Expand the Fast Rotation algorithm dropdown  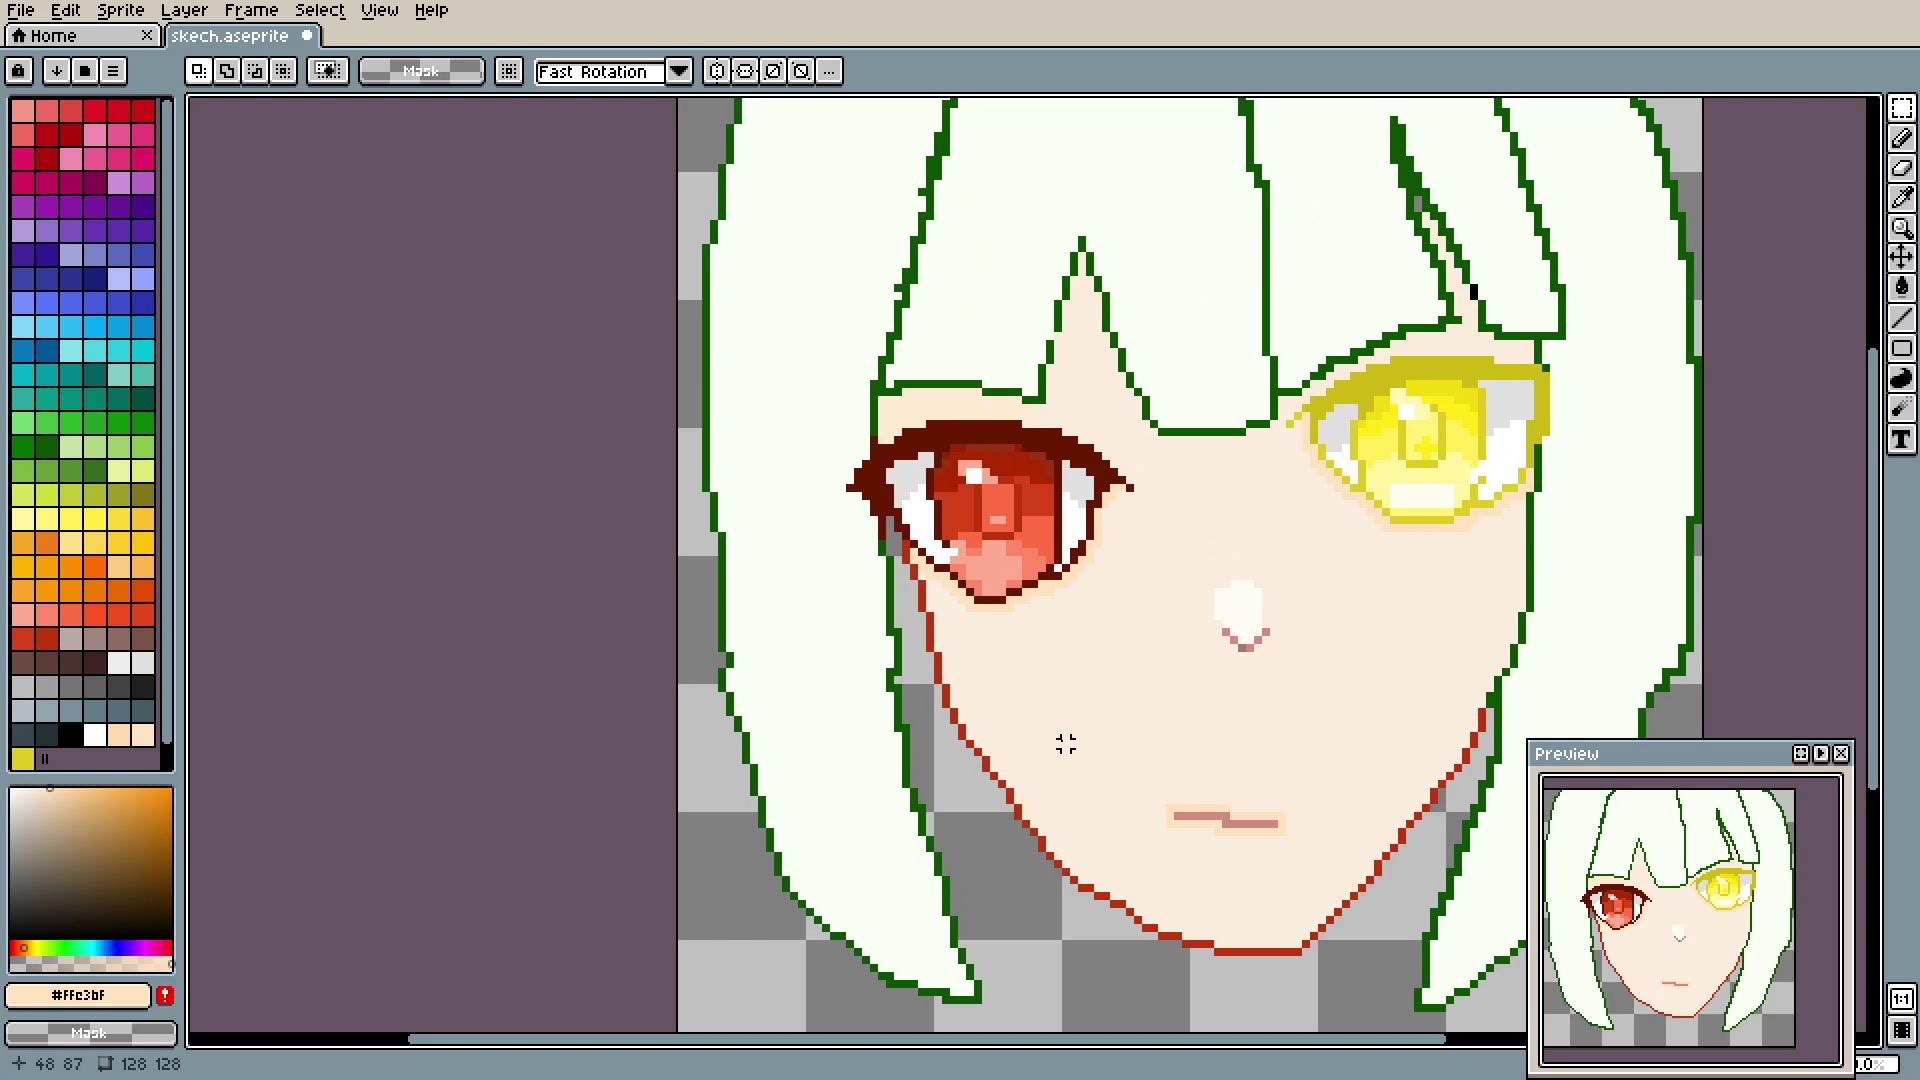[x=679, y=71]
